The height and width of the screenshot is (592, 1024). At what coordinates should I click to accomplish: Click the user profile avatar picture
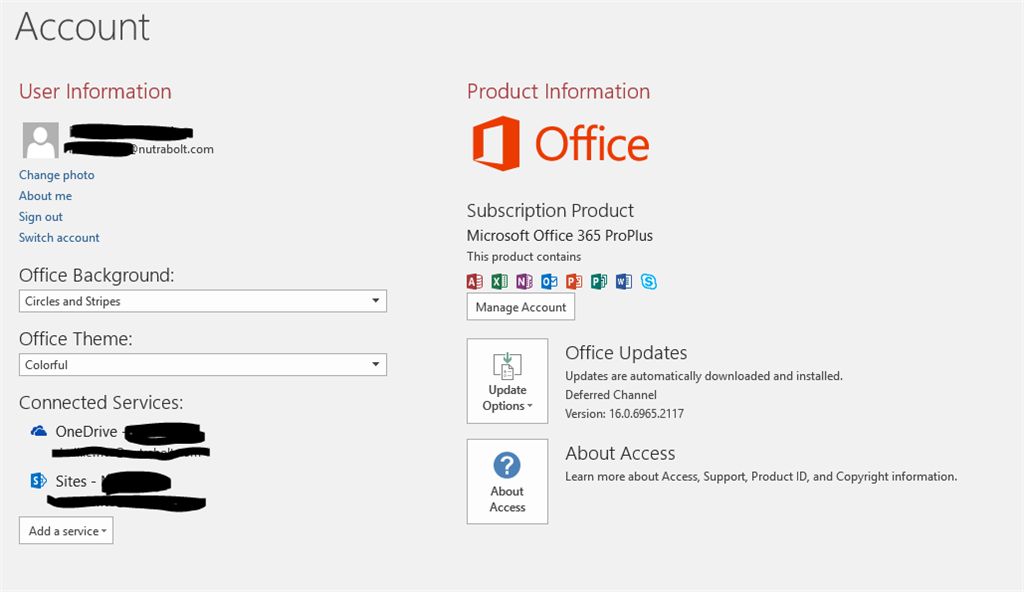pyautogui.click(x=40, y=140)
